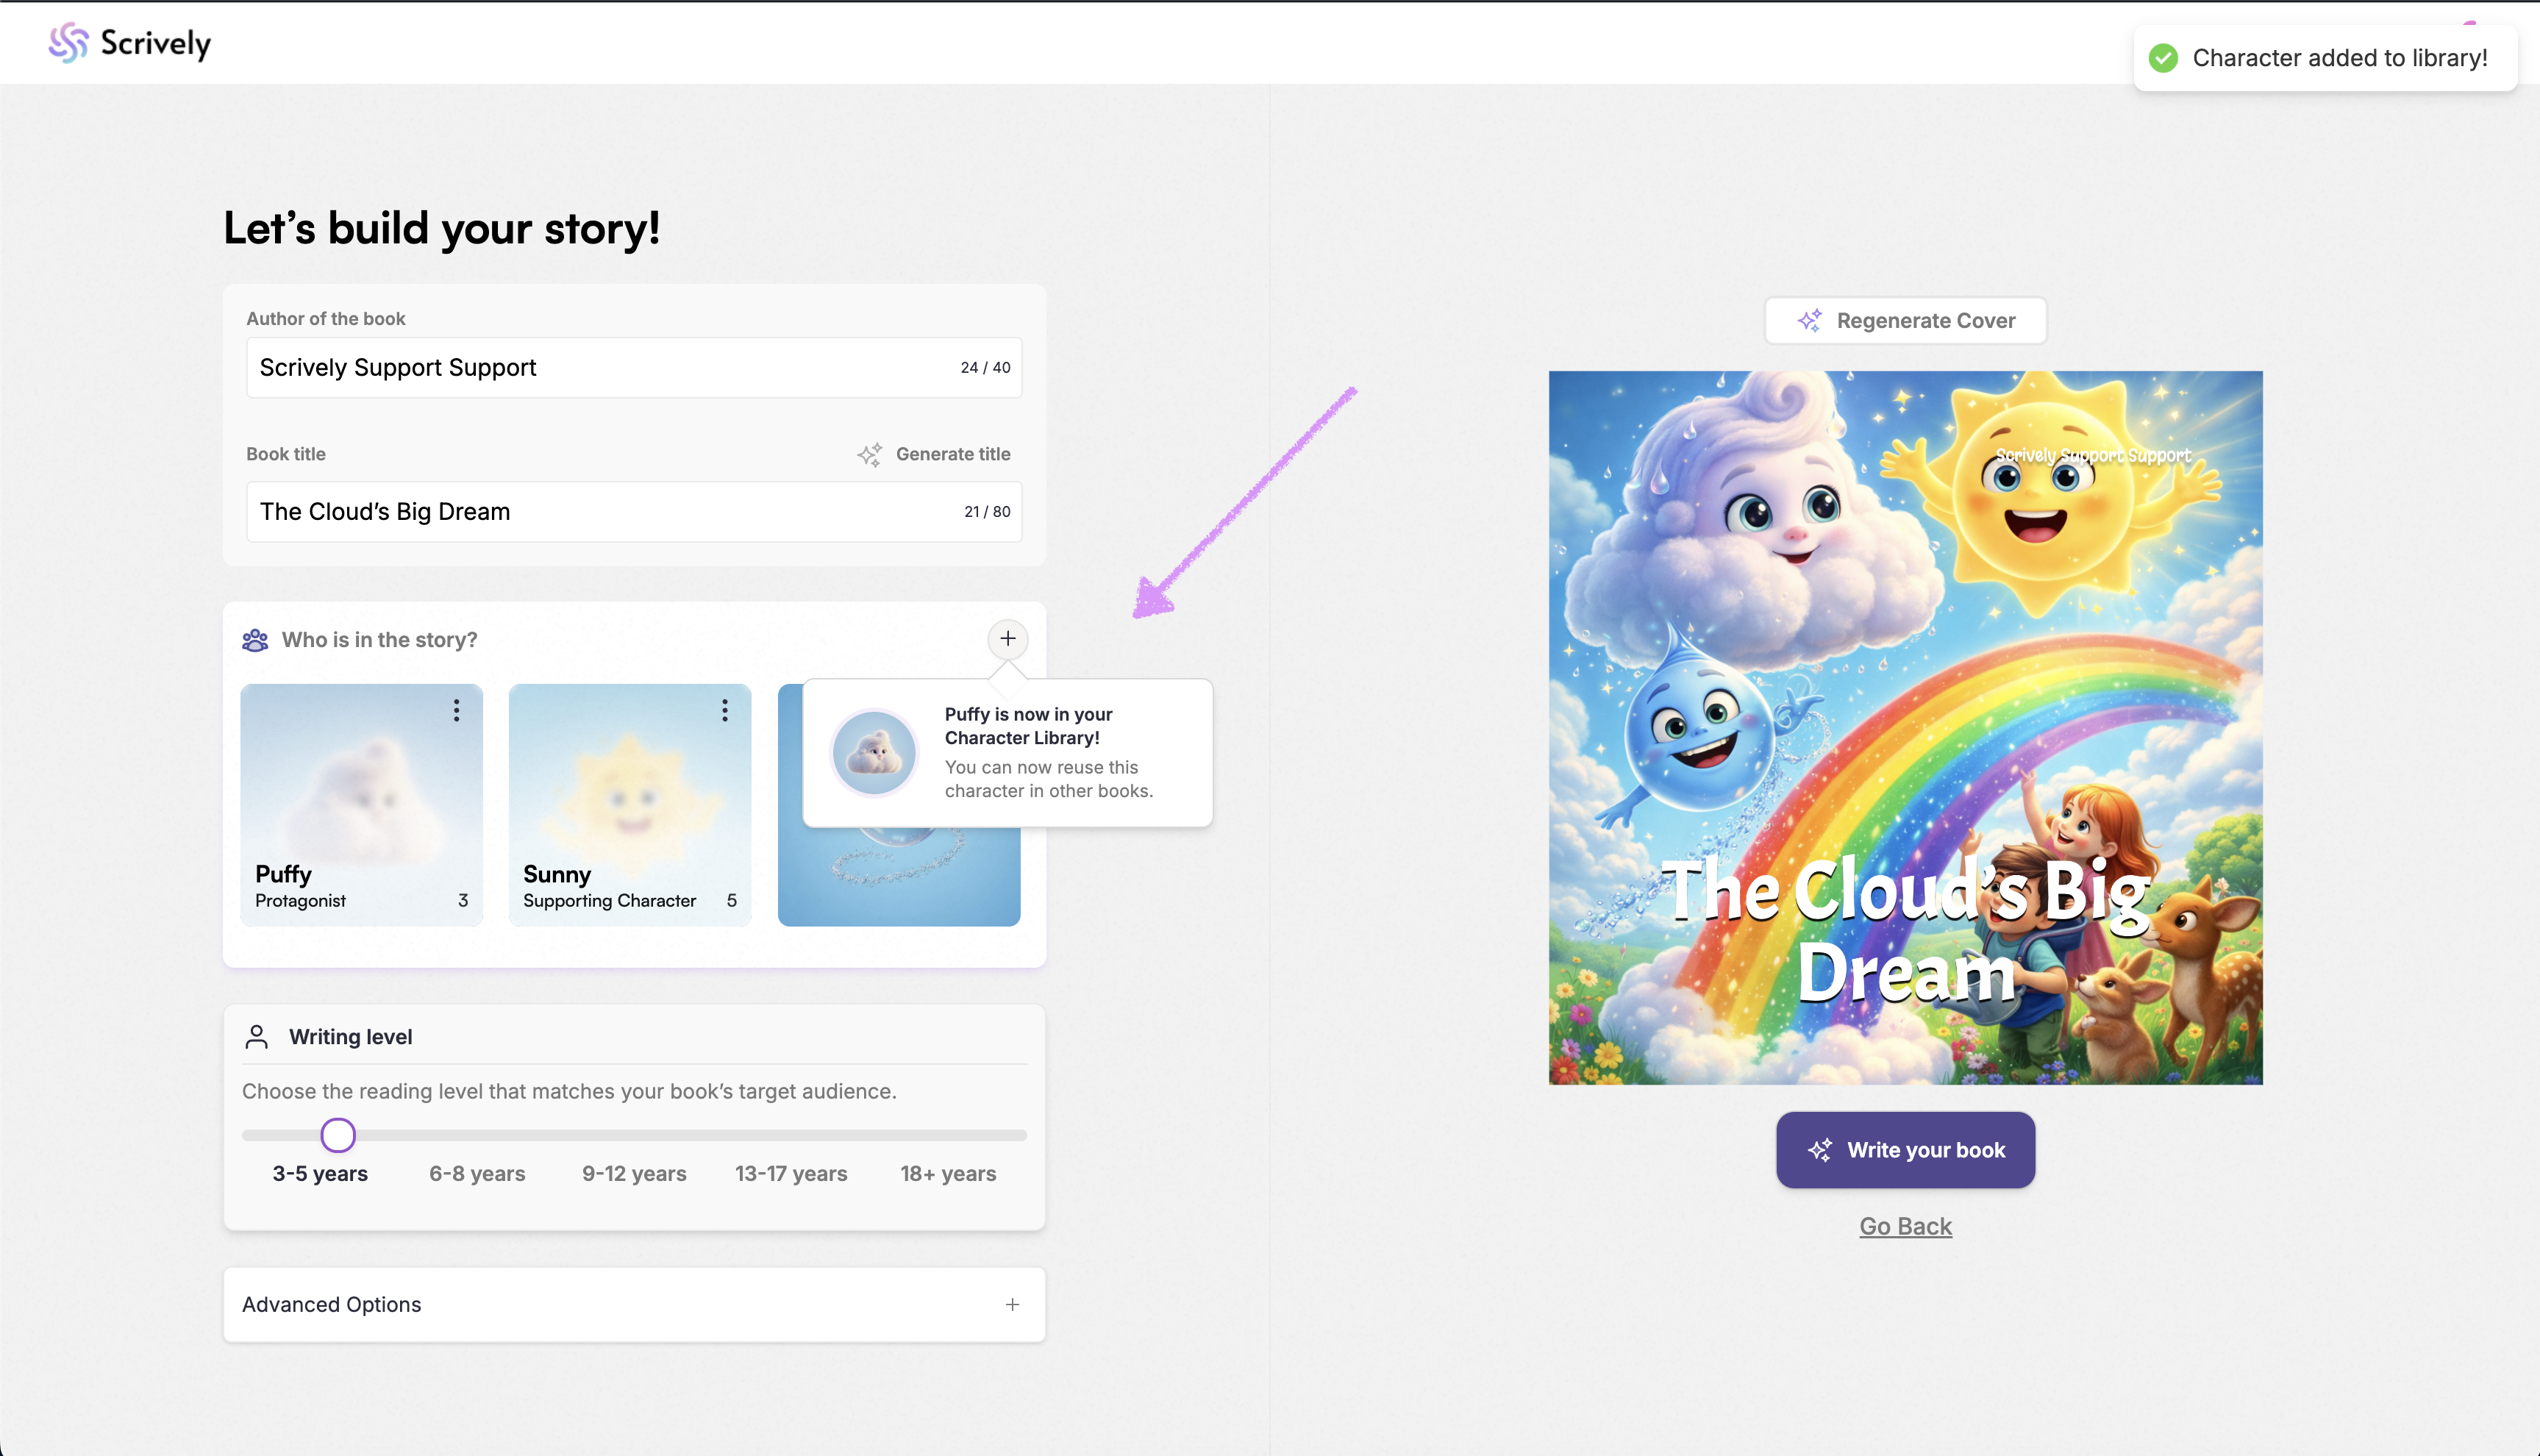Click the people icon in story section
The height and width of the screenshot is (1456, 2540).
pos(255,640)
